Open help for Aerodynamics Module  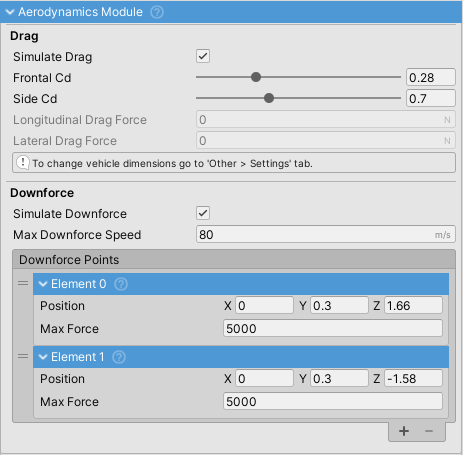pyautogui.click(x=157, y=12)
